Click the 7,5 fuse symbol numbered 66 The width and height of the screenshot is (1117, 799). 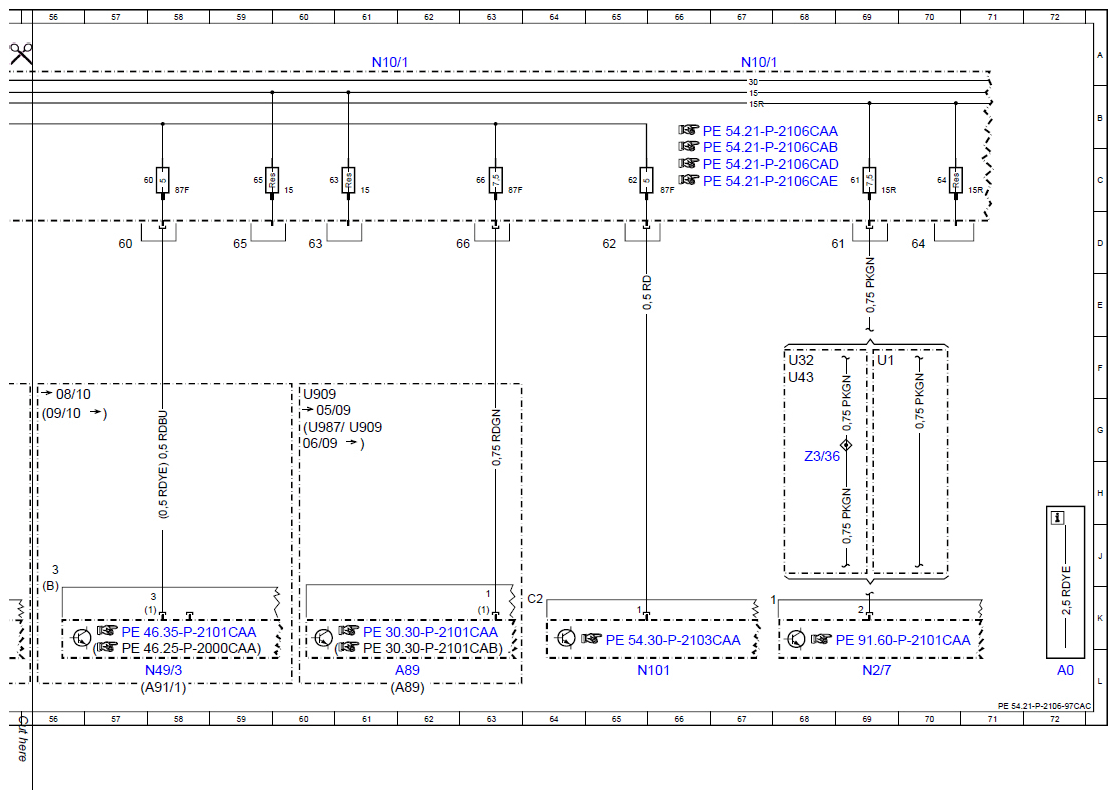pos(496,181)
